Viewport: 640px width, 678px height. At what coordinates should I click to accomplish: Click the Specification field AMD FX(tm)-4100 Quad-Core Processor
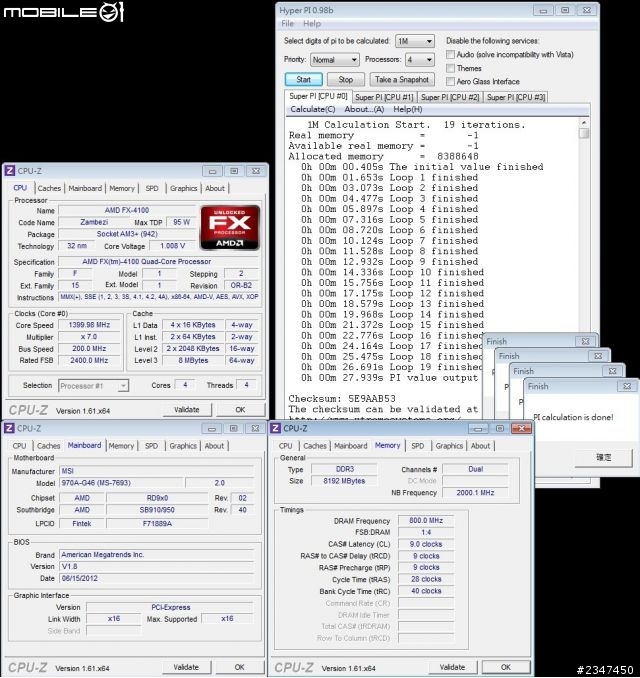[x=158, y=262]
